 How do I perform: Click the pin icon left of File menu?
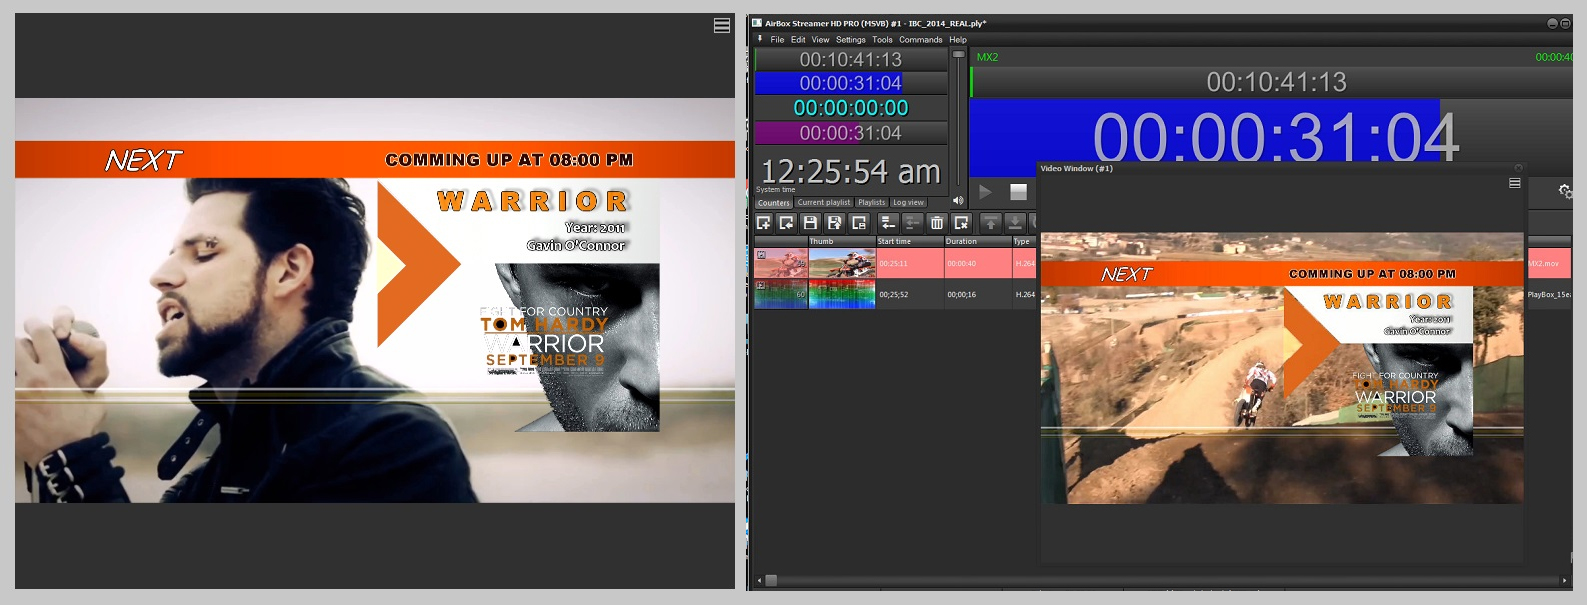click(760, 39)
